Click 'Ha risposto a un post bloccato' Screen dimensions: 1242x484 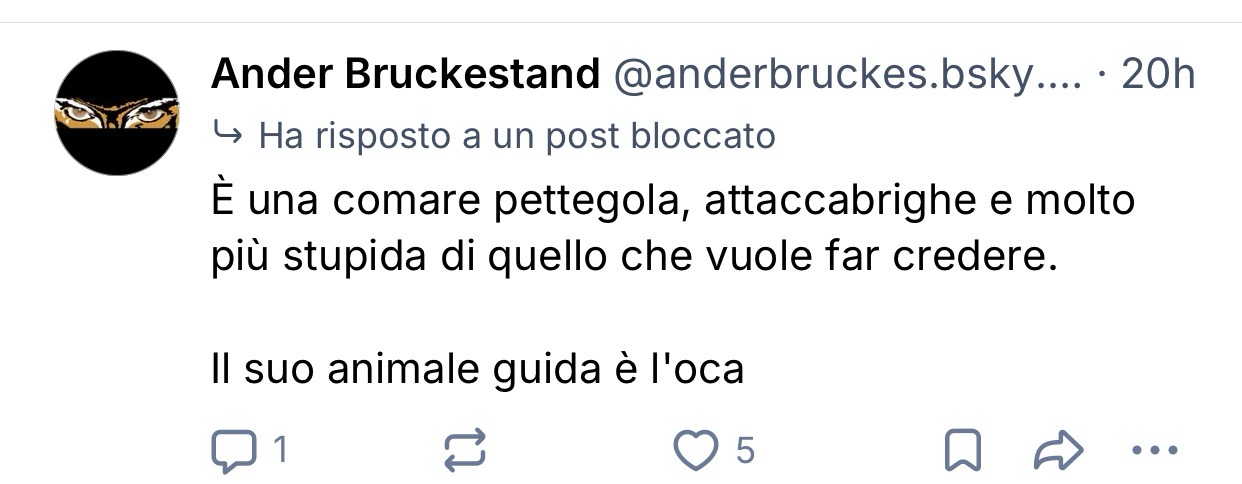[517, 136]
